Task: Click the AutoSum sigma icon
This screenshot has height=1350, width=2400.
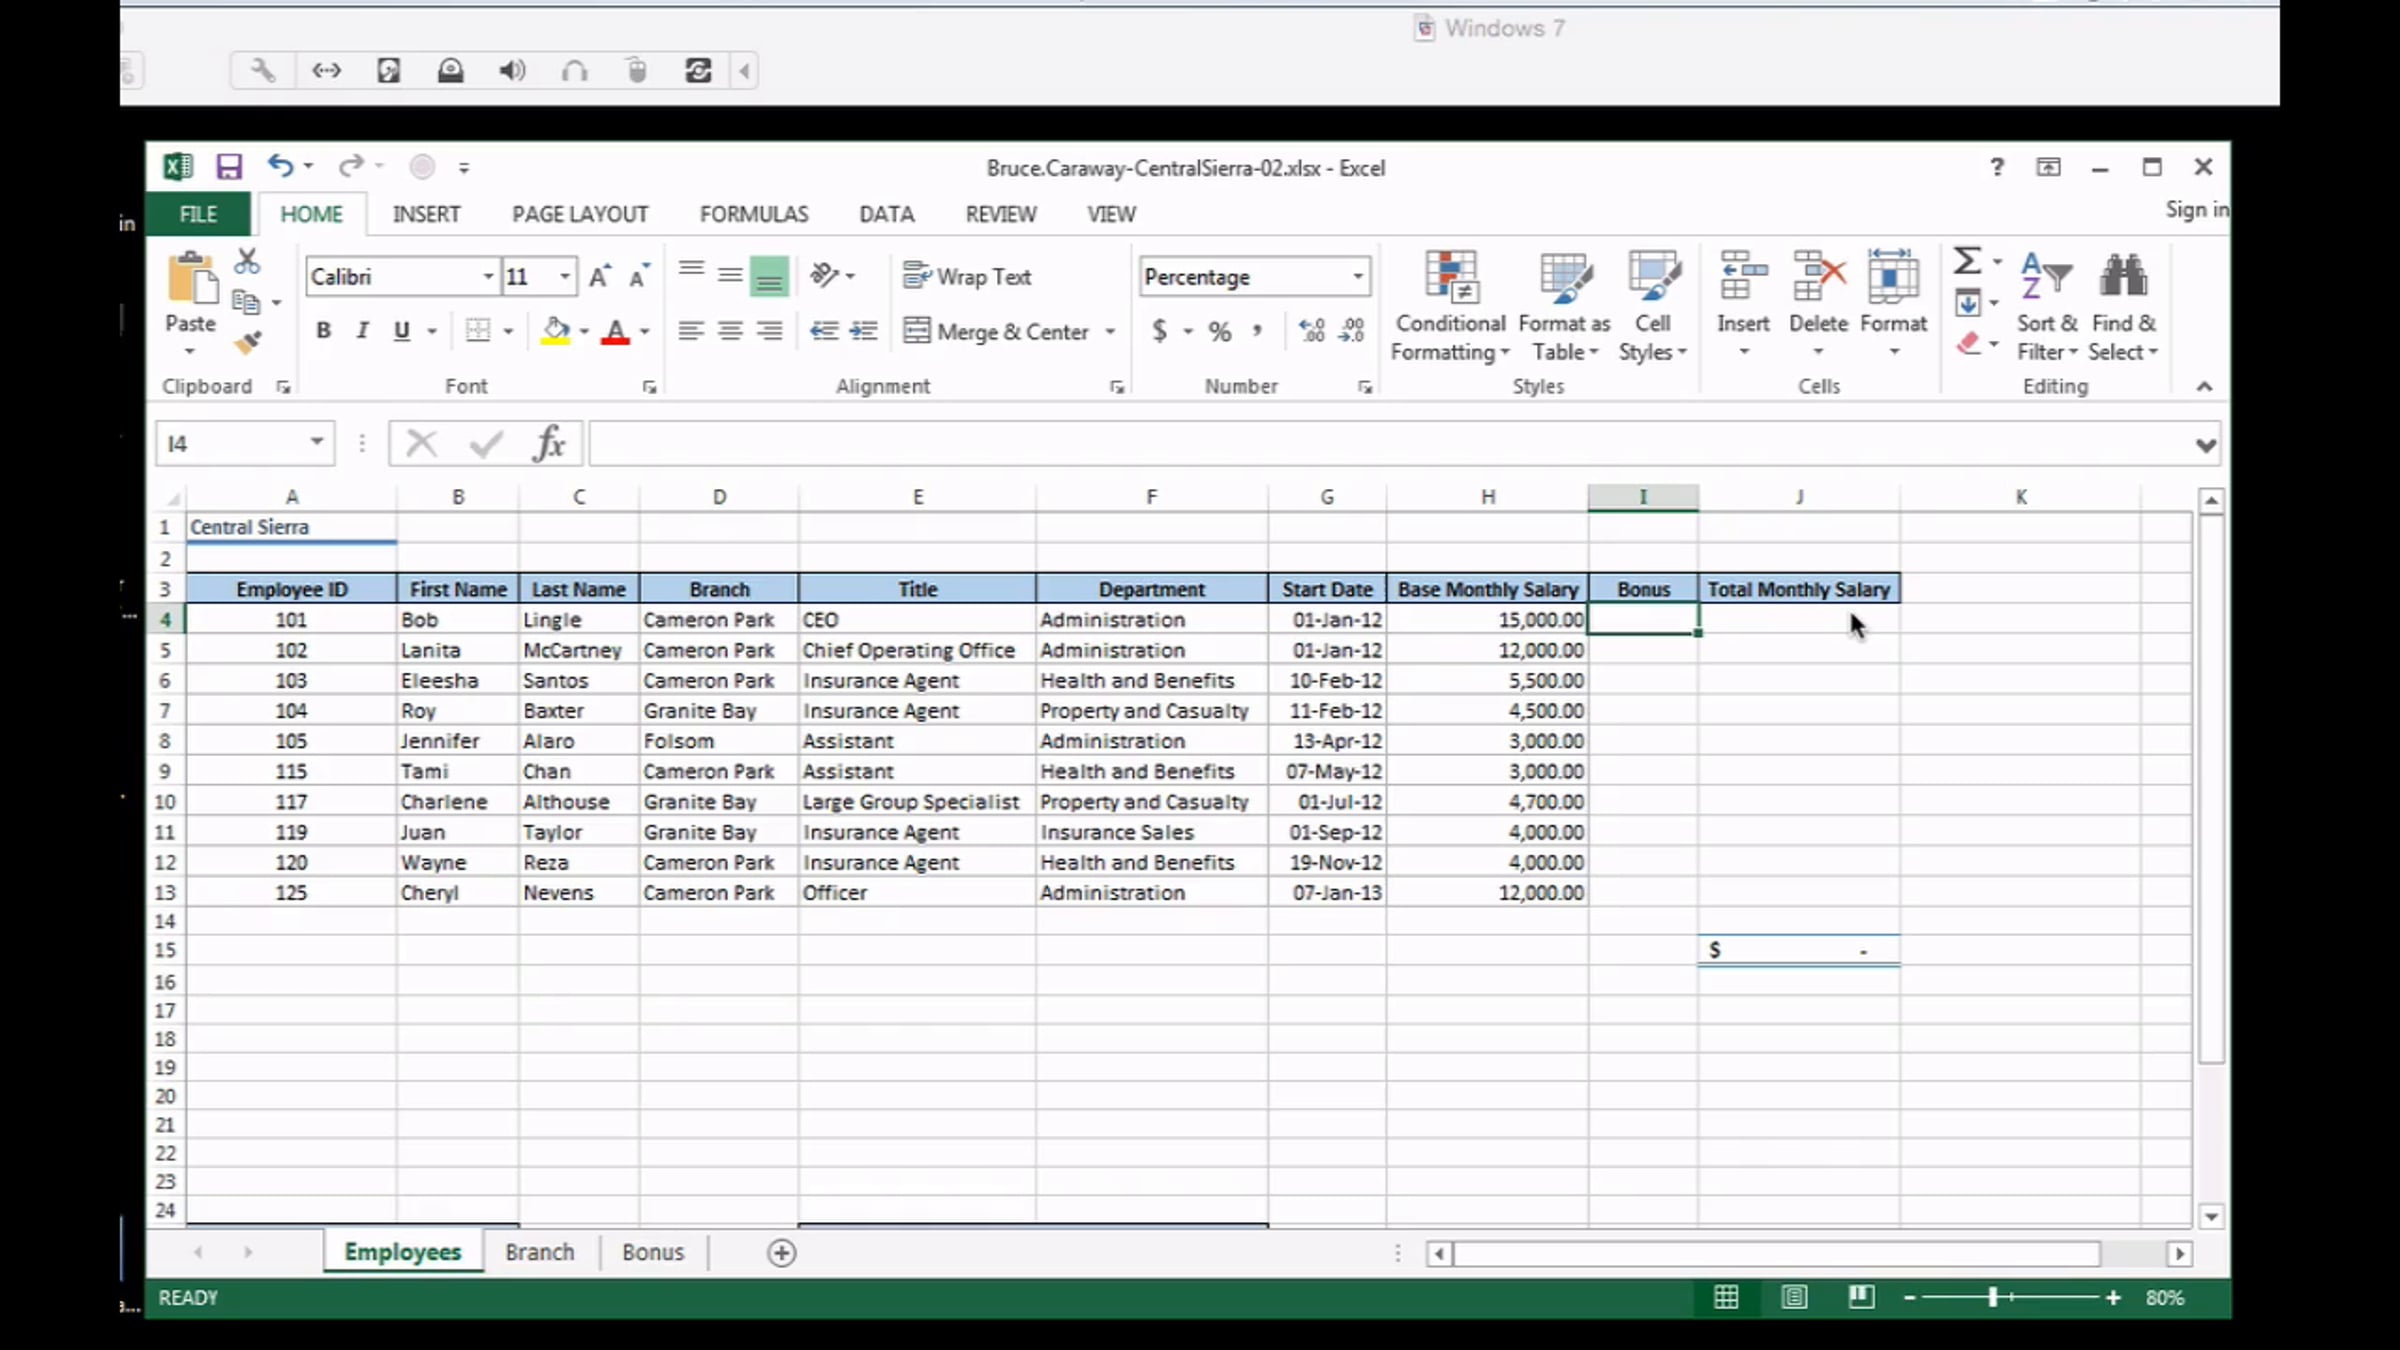Action: [1966, 262]
